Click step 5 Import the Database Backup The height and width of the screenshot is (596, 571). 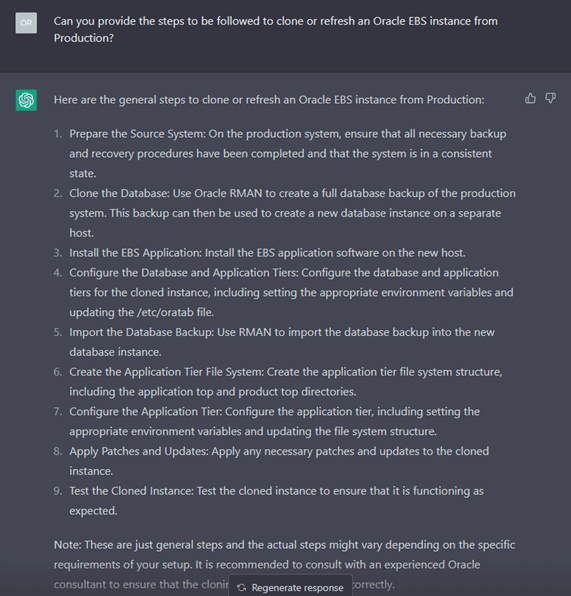pos(282,342)
